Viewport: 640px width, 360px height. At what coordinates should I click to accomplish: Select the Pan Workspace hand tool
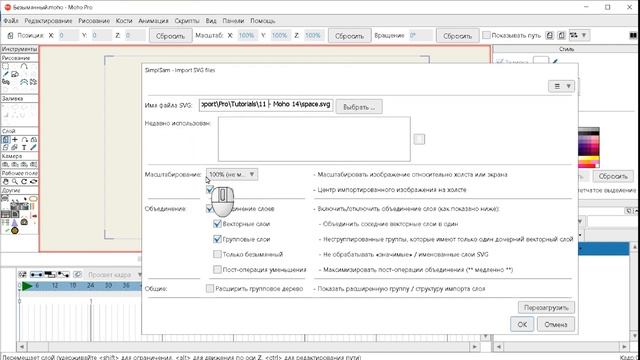6,182
